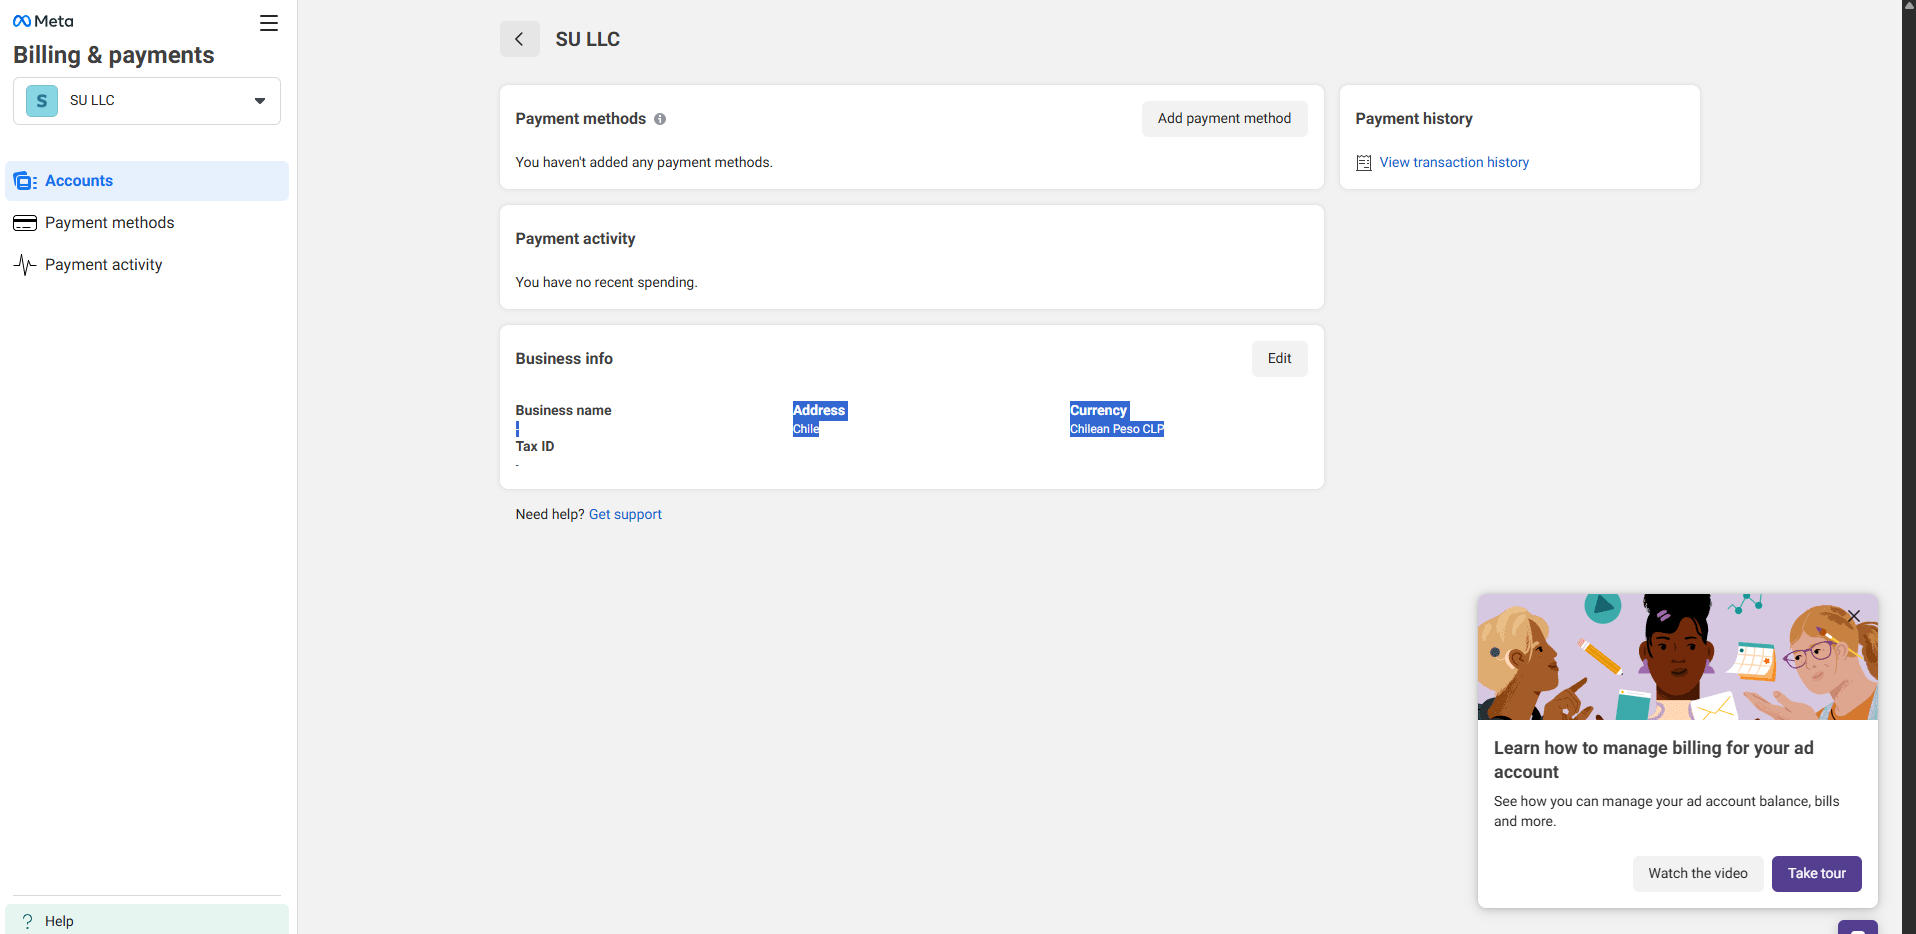Click the Payment methods info icon
The height and width of the screenshot is (934, 1916).
point(660,119)
